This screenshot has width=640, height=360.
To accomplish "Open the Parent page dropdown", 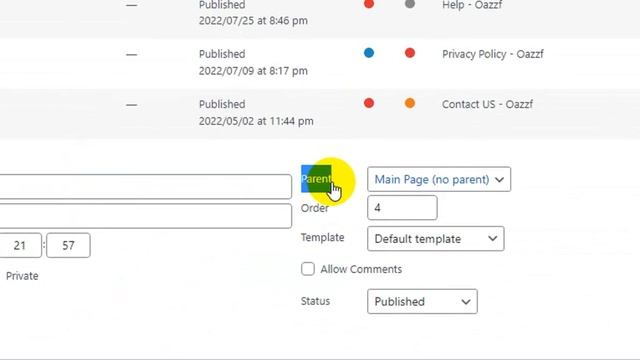I will 439,179.
